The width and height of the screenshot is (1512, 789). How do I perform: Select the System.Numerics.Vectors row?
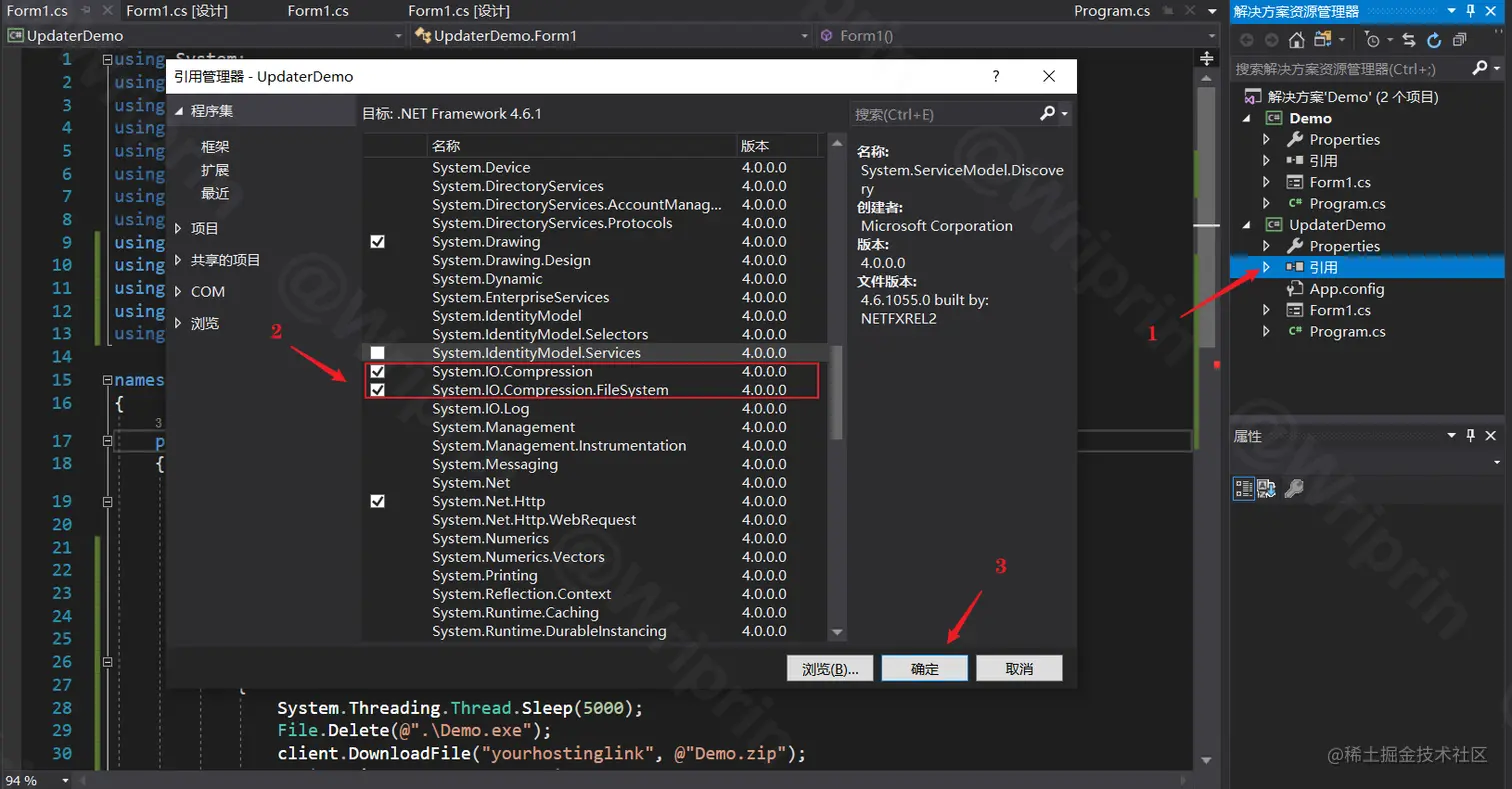(x=595, y=557)
